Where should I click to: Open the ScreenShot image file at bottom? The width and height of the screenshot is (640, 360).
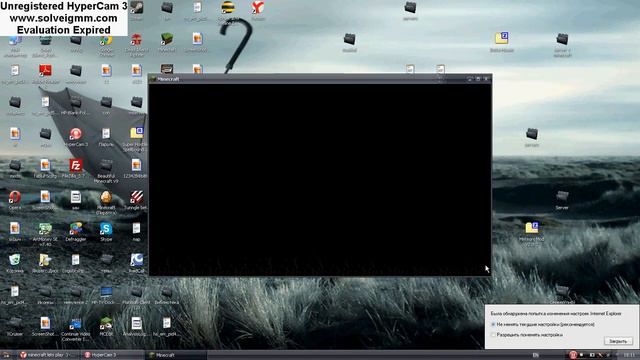45,323
